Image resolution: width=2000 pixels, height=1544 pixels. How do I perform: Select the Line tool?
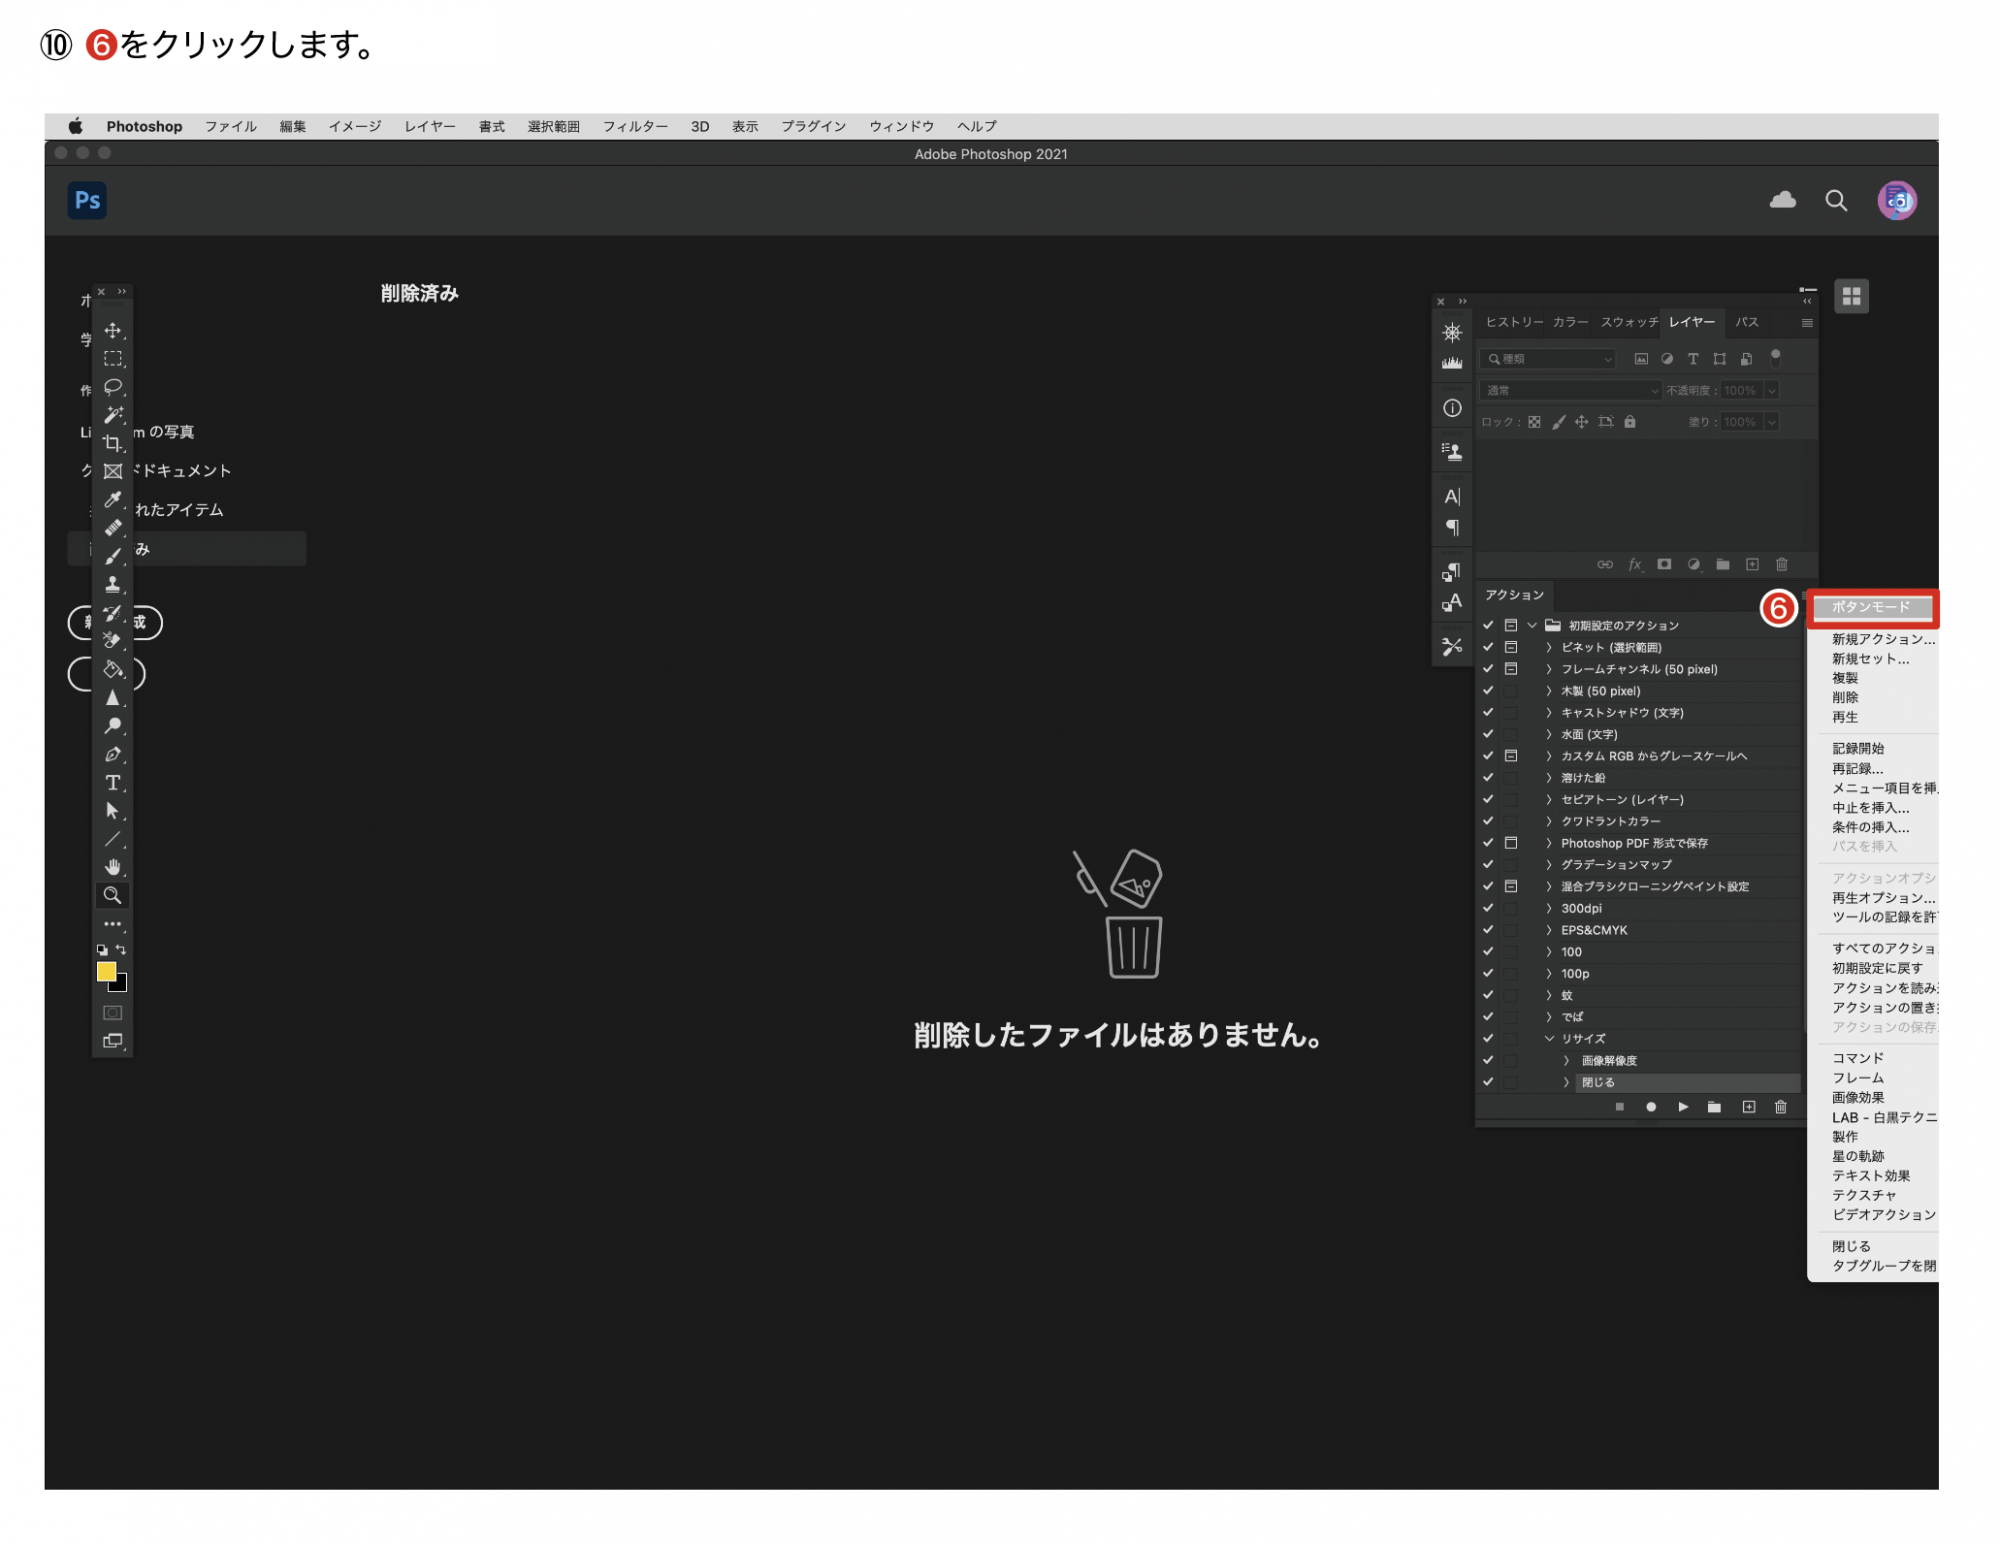pos(113,838)
